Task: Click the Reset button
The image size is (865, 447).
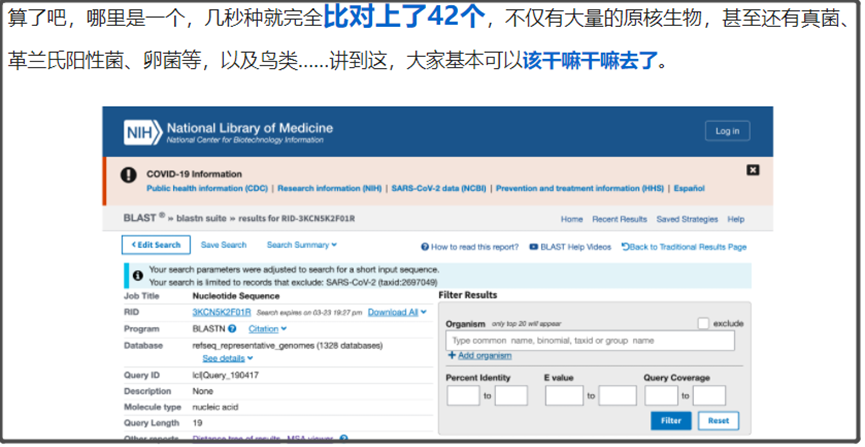Action: click(x=718, y=421)
